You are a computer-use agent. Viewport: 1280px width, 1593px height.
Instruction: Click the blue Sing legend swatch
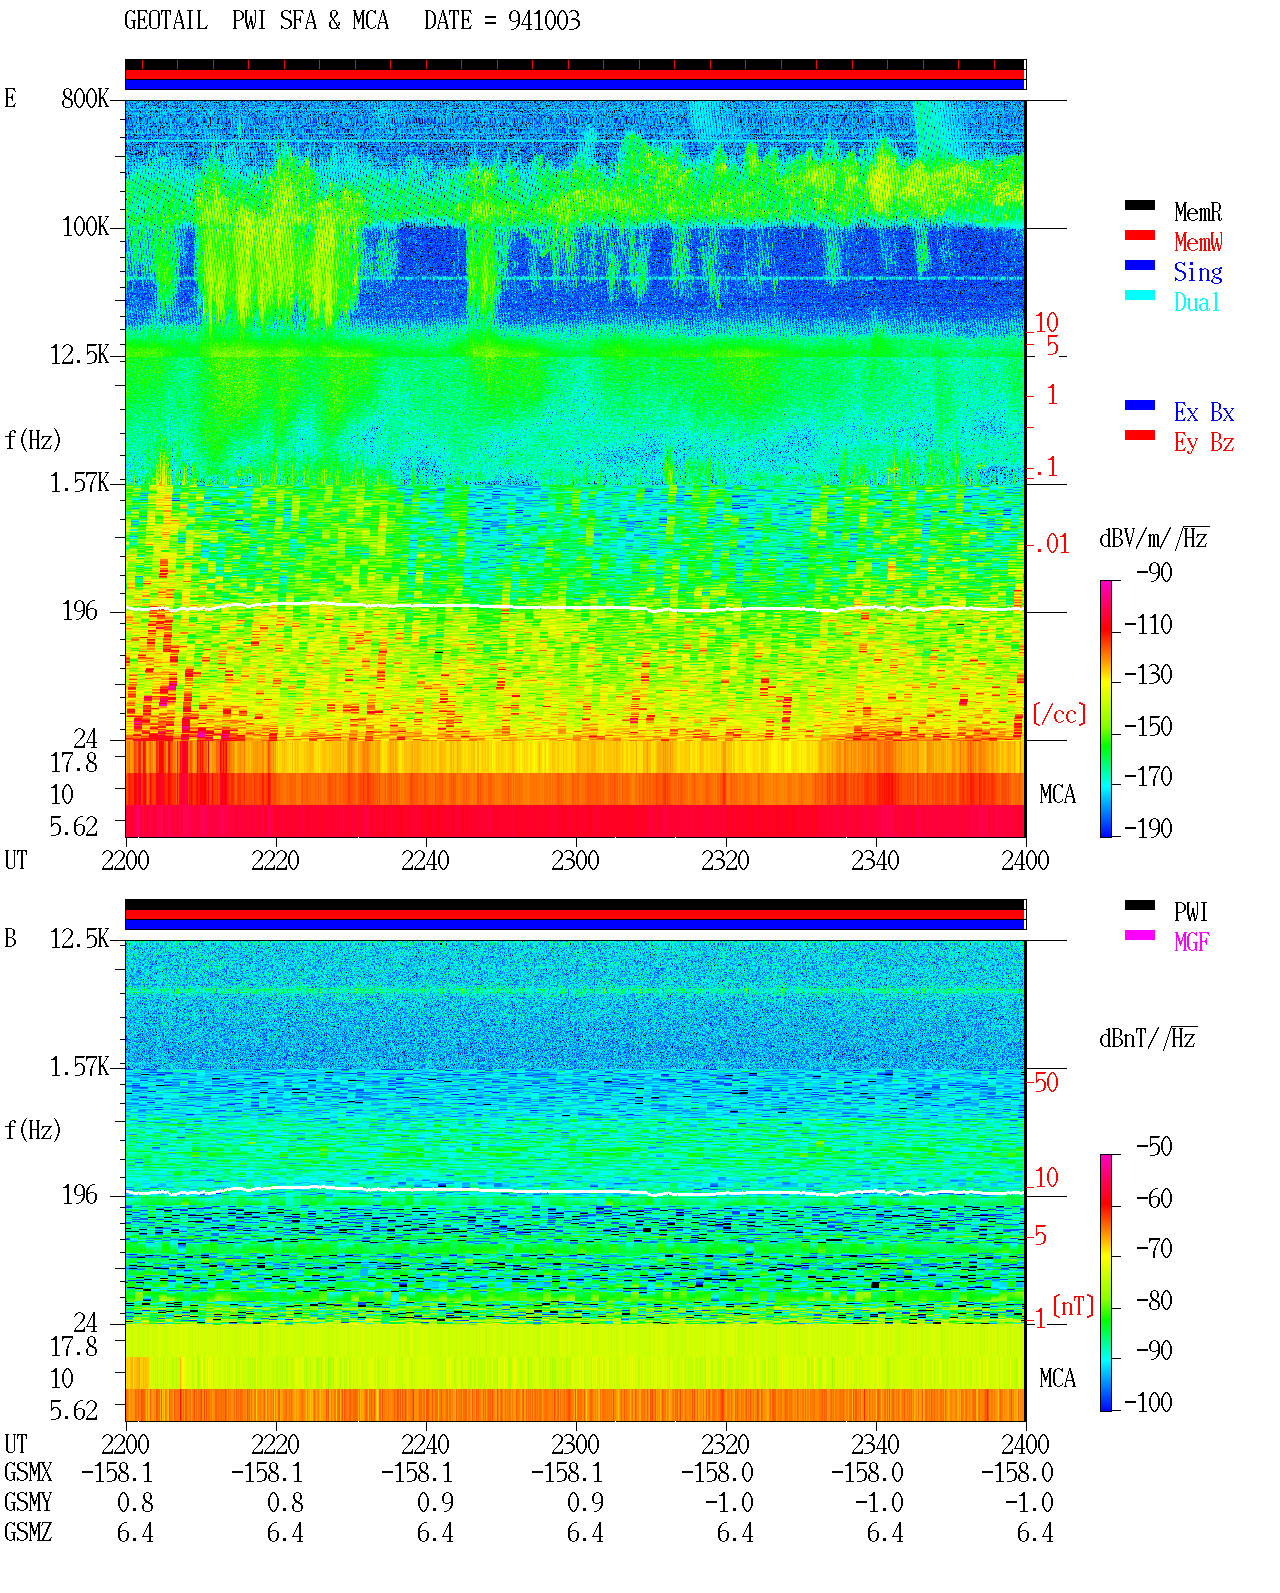1140,266
